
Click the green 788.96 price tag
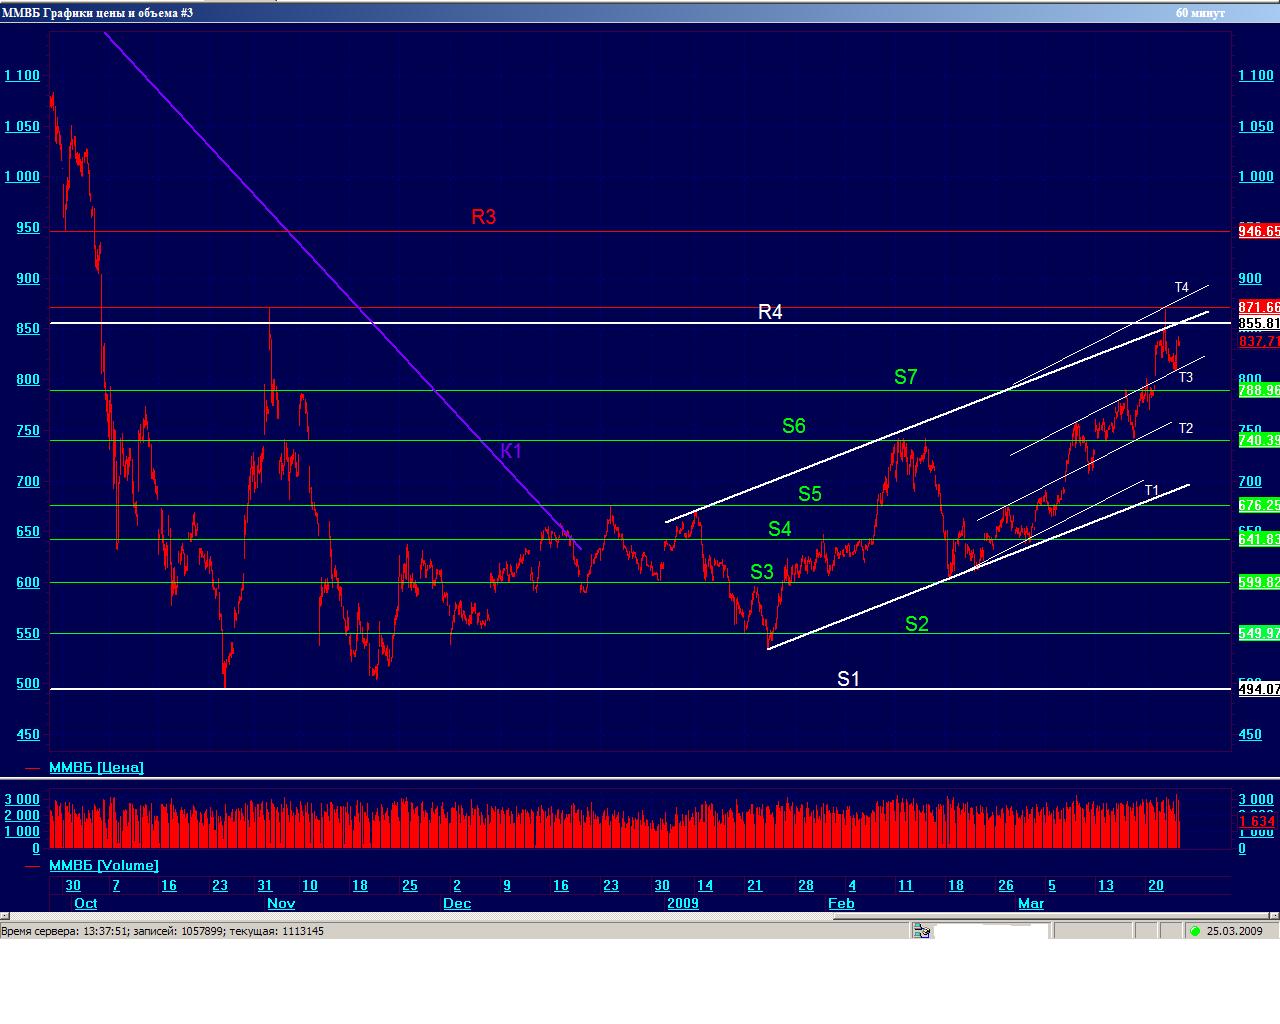[x=1259, y=390]
